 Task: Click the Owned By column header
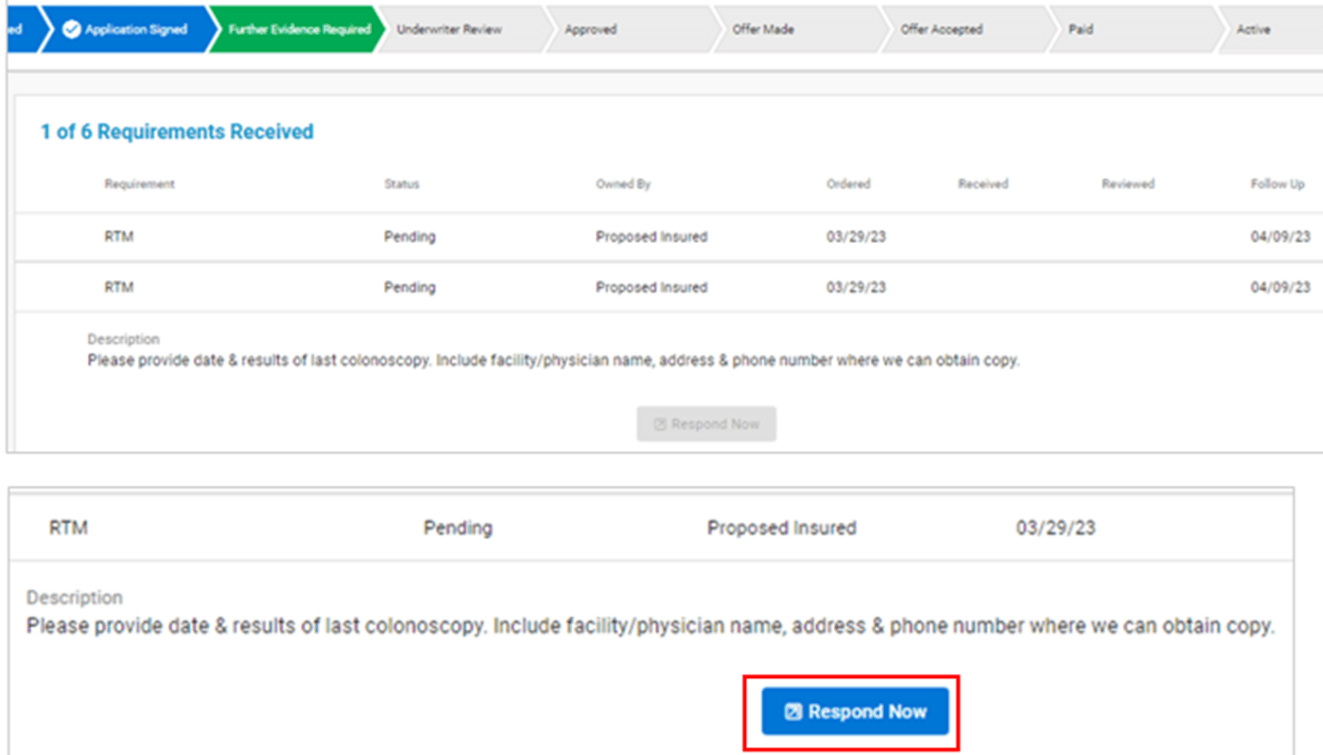(x=623, y=184)
